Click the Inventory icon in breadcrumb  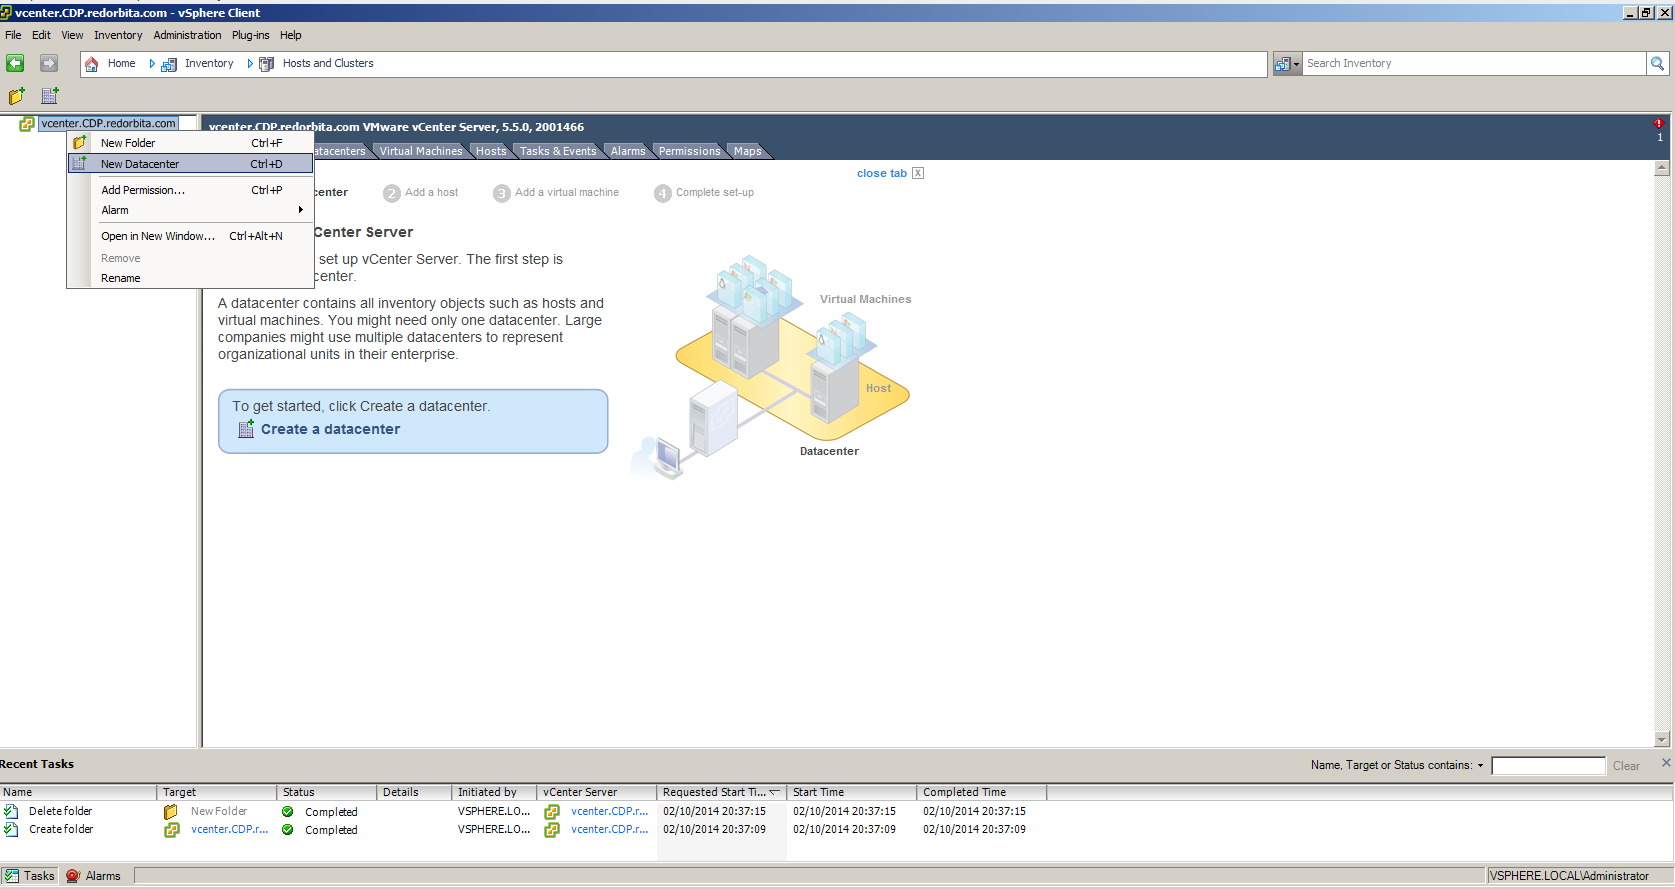(x=169, y=64)
